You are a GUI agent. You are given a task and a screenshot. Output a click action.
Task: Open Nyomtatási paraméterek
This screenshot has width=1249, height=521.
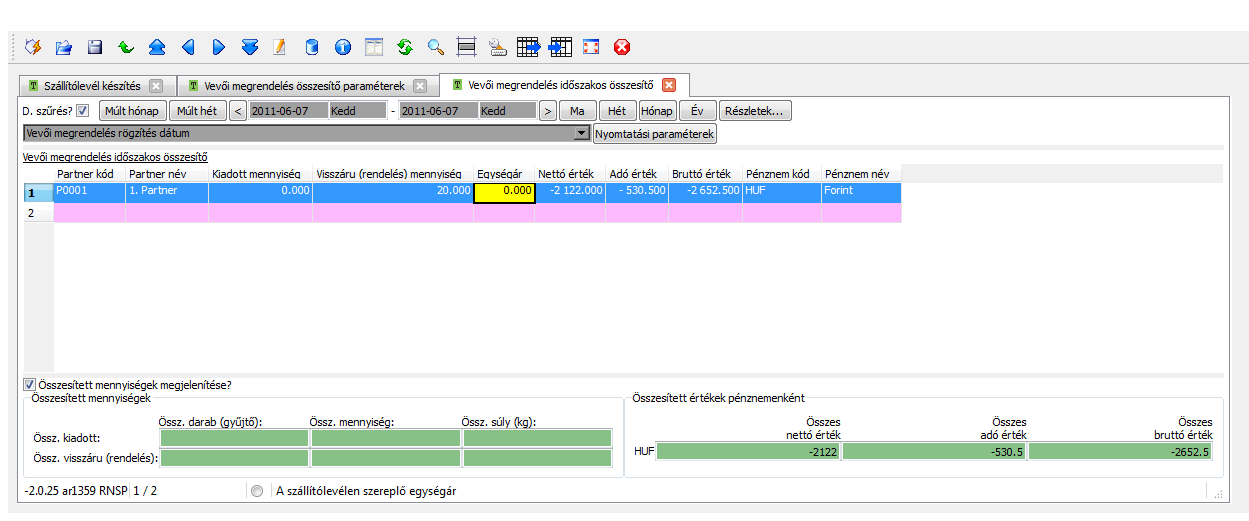pyautogui.click(x=655, y=133)
